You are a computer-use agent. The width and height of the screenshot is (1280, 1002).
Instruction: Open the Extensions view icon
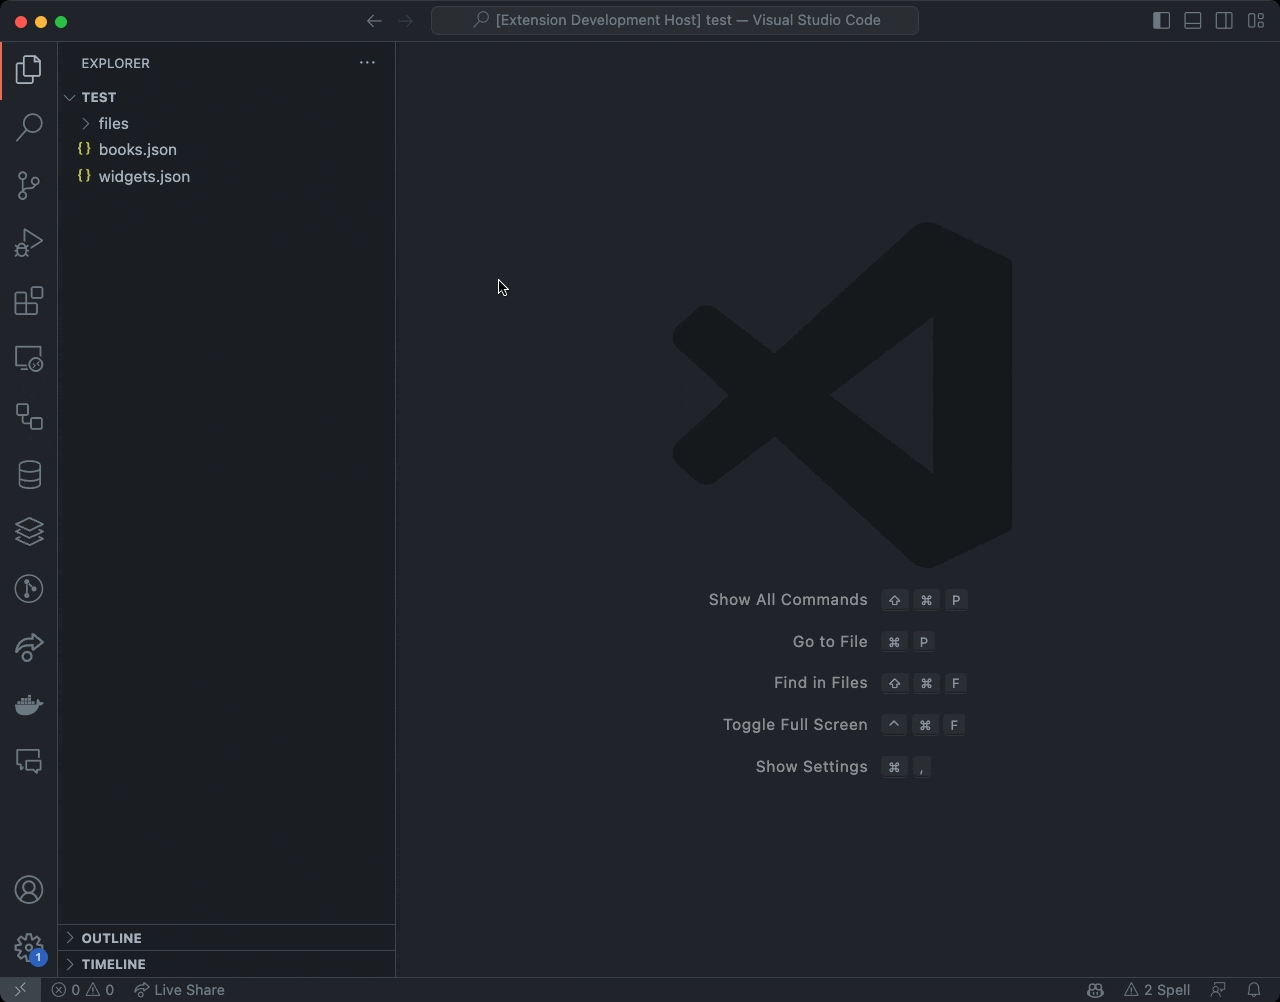(29, 301)
